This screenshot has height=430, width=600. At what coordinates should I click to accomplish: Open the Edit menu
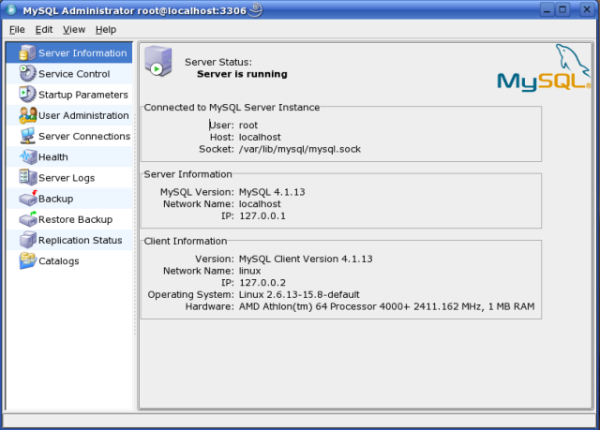[x=44, y=30]
